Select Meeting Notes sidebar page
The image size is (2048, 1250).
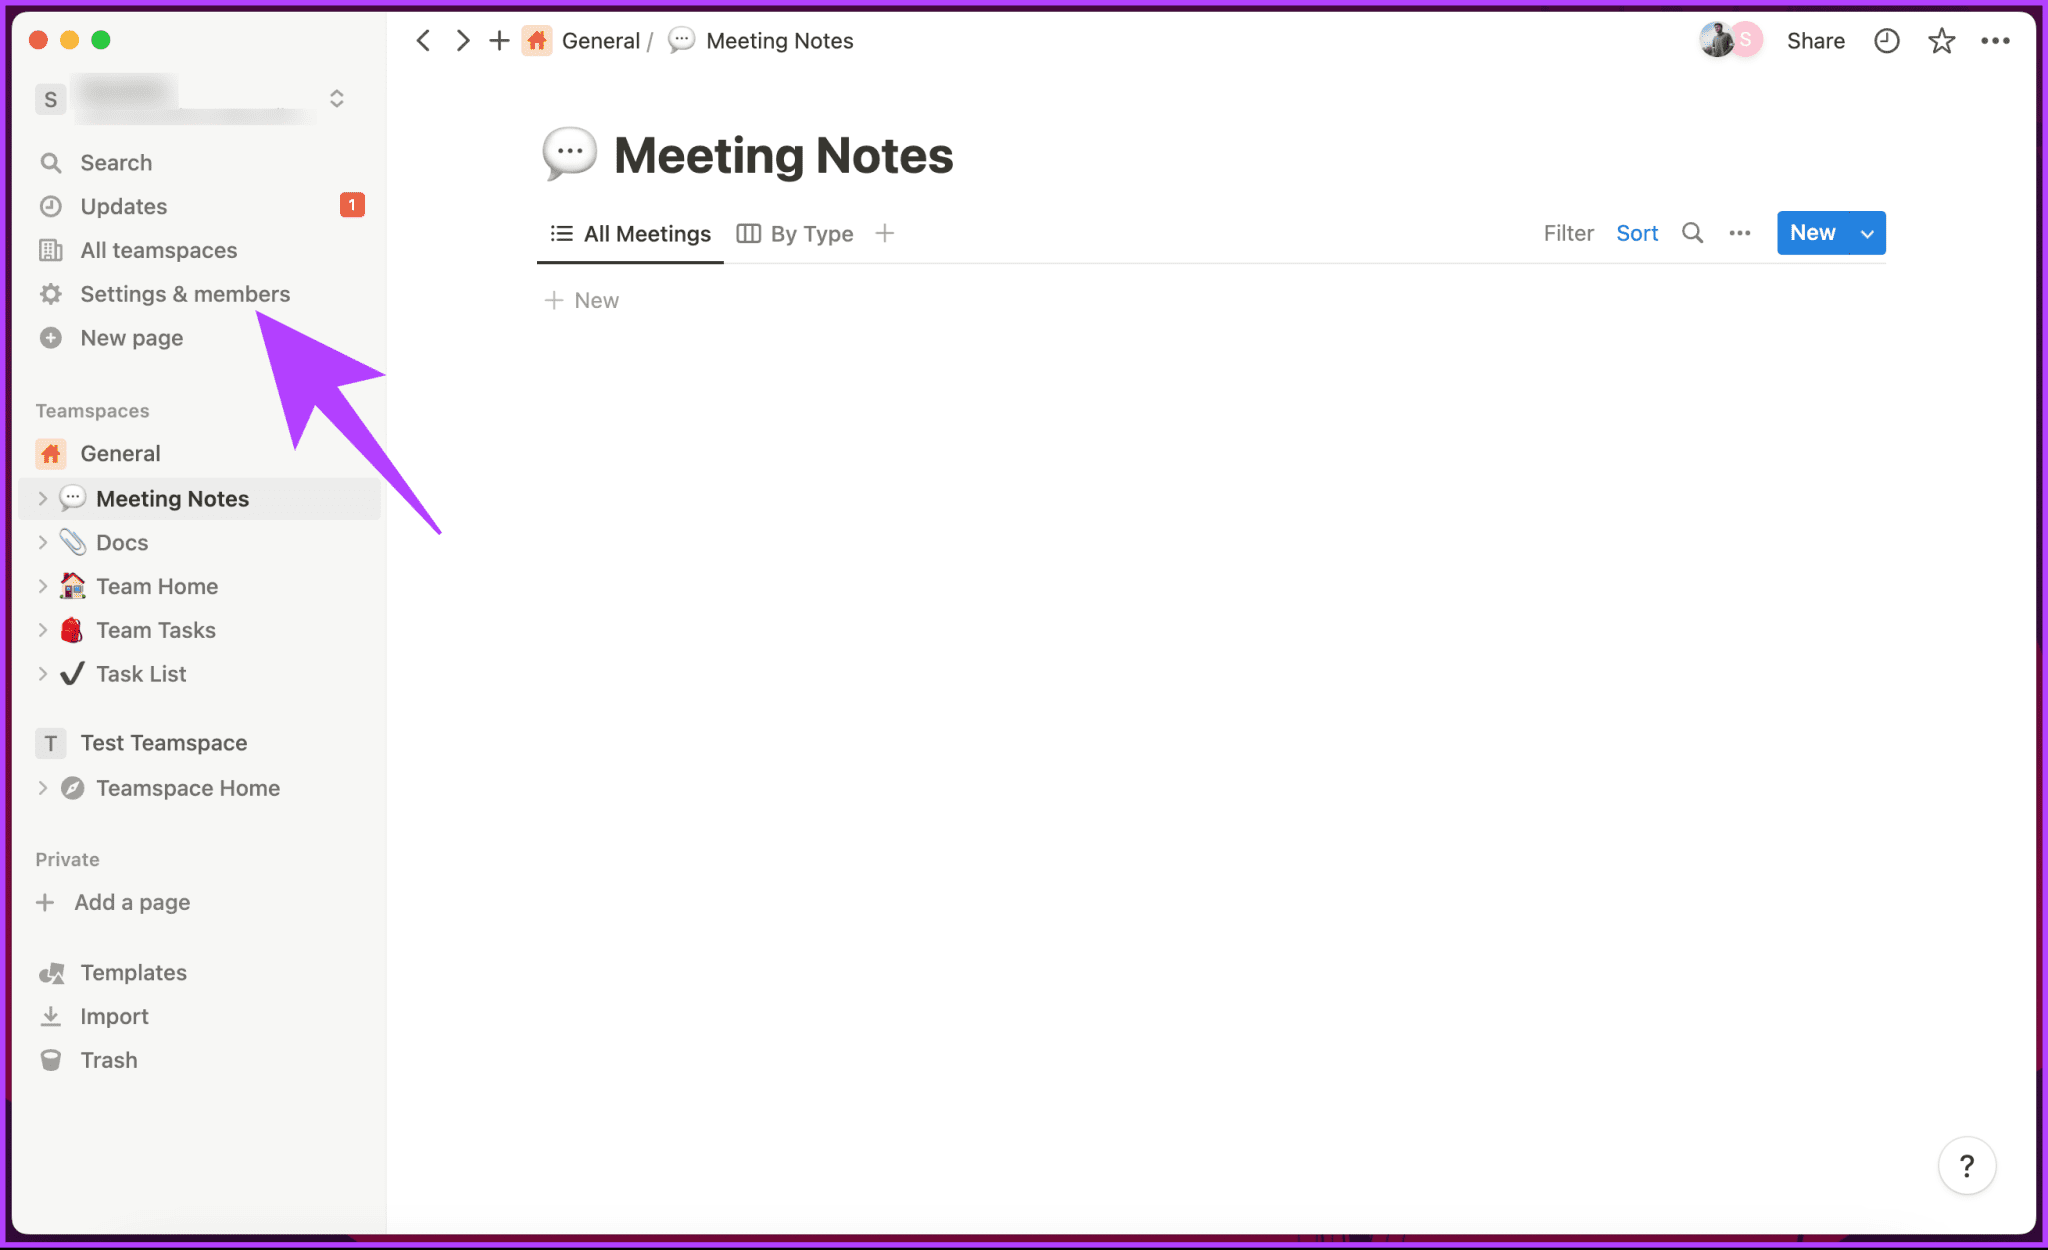(x=172, y=499)
